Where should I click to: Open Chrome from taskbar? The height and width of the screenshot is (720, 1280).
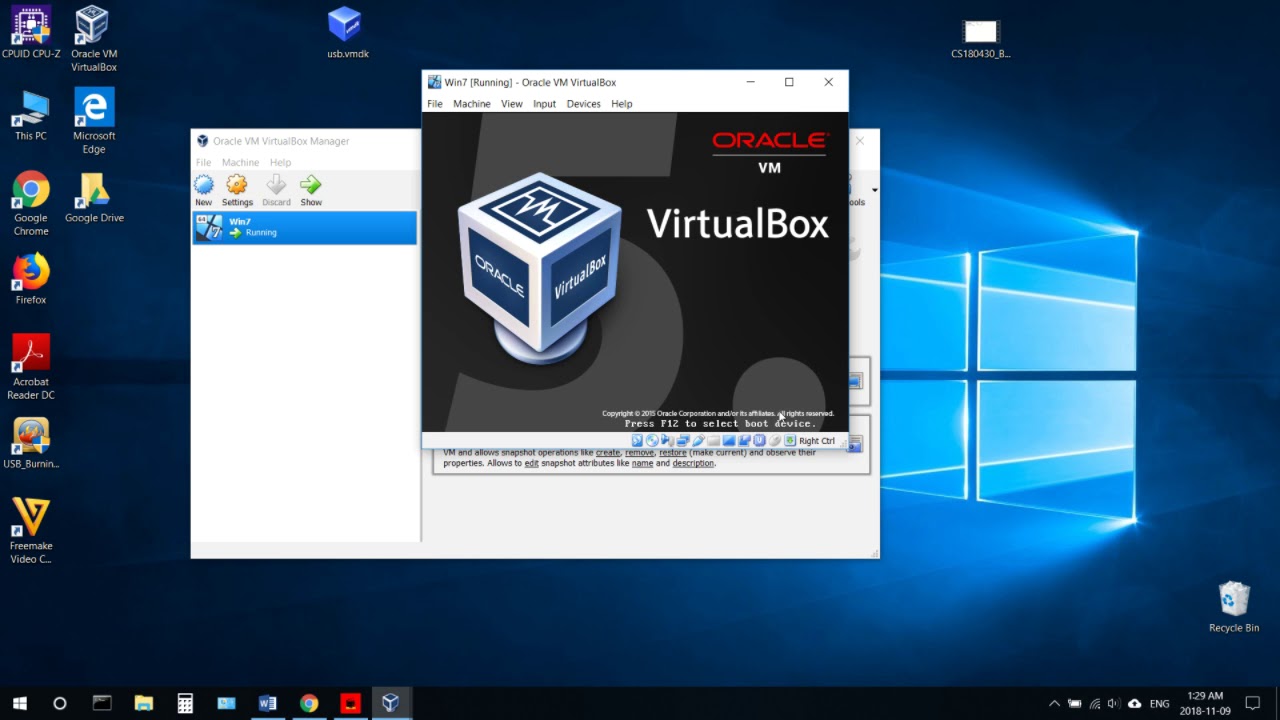(x=309, y=704)
